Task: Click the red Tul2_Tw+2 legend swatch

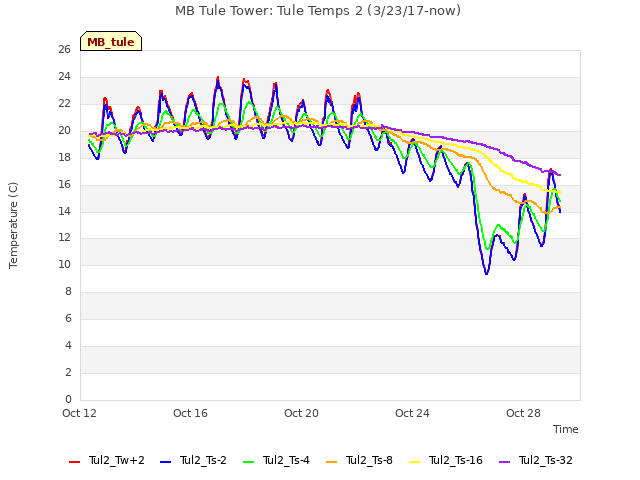Action: point(74,462)
